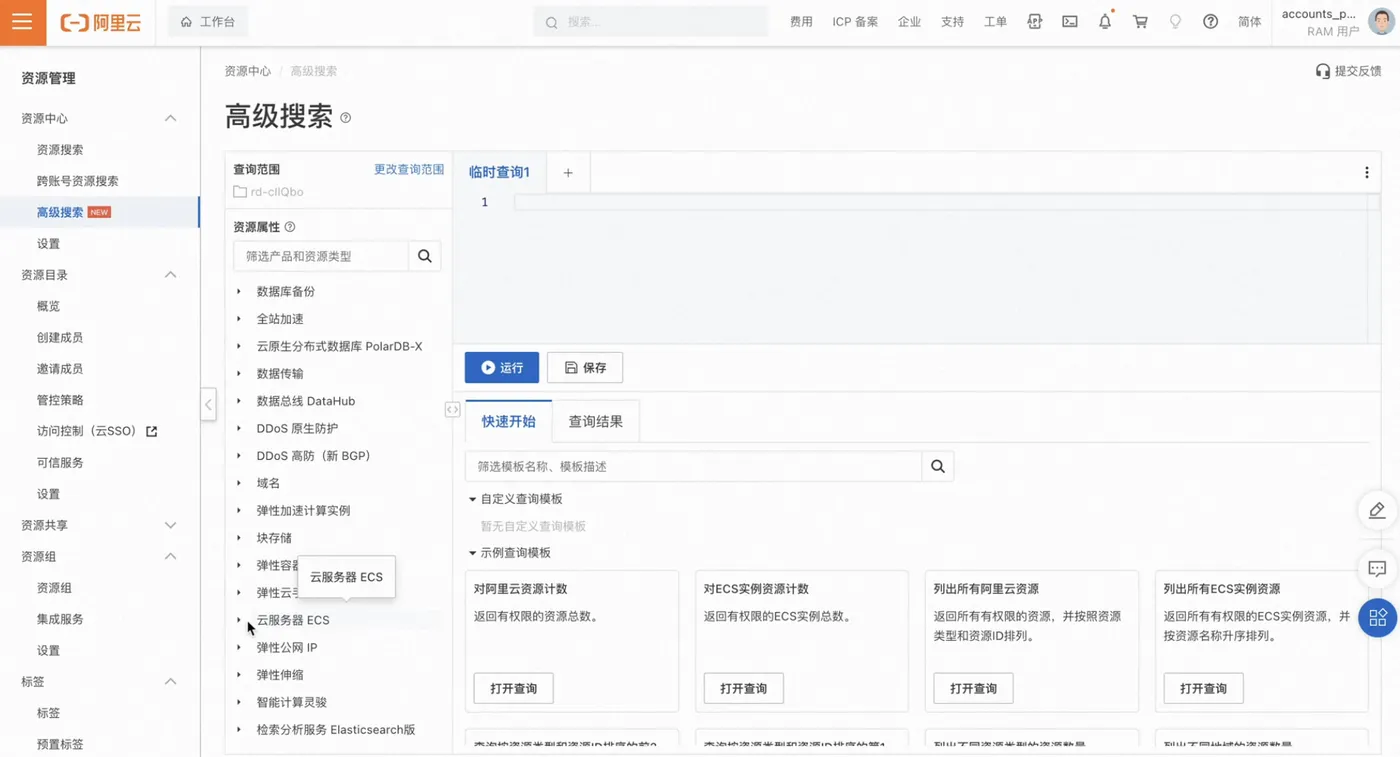
Task: Click the 更改查询范围 link
Action: point(409,169)
